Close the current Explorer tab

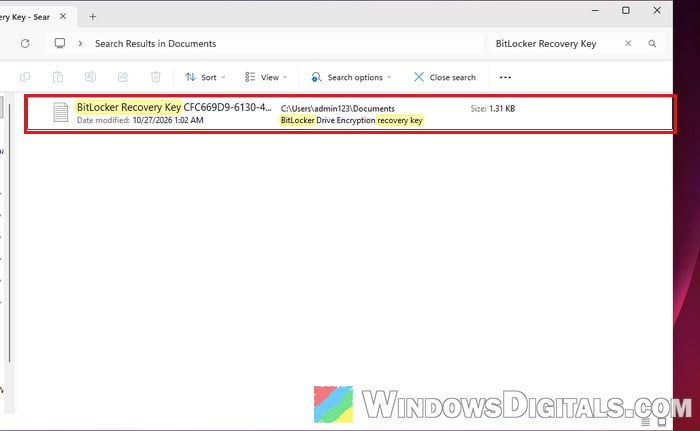click(x=63, y=17)
